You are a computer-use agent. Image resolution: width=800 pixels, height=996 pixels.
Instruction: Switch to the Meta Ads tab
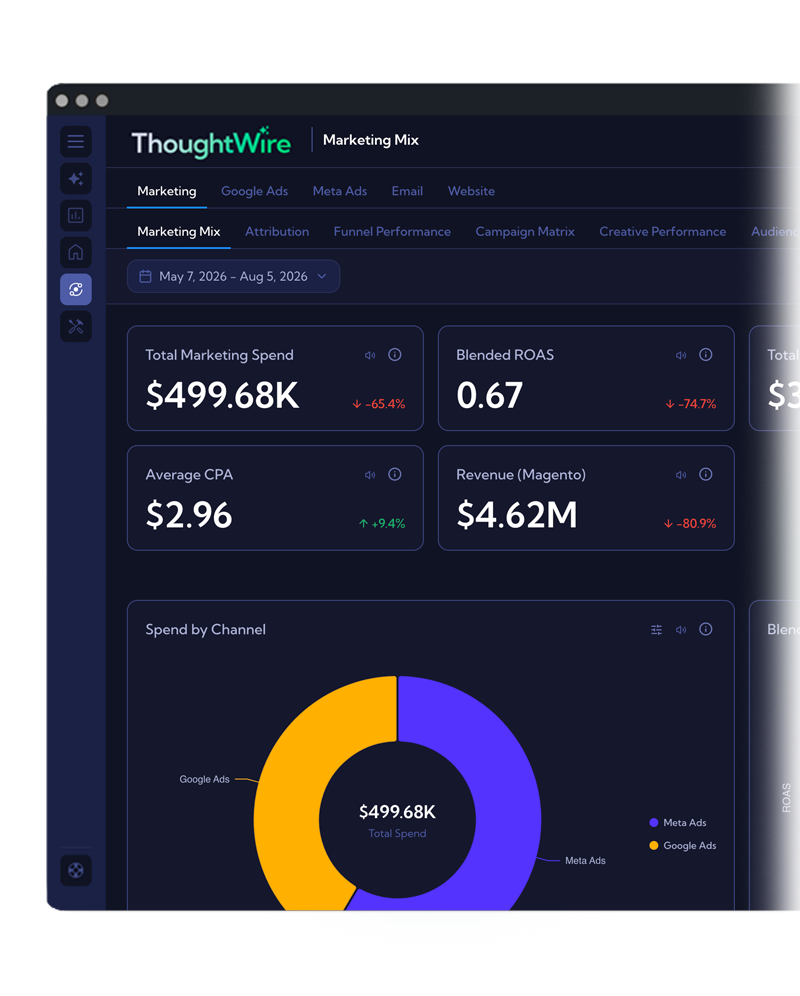(x=340, y=191)
